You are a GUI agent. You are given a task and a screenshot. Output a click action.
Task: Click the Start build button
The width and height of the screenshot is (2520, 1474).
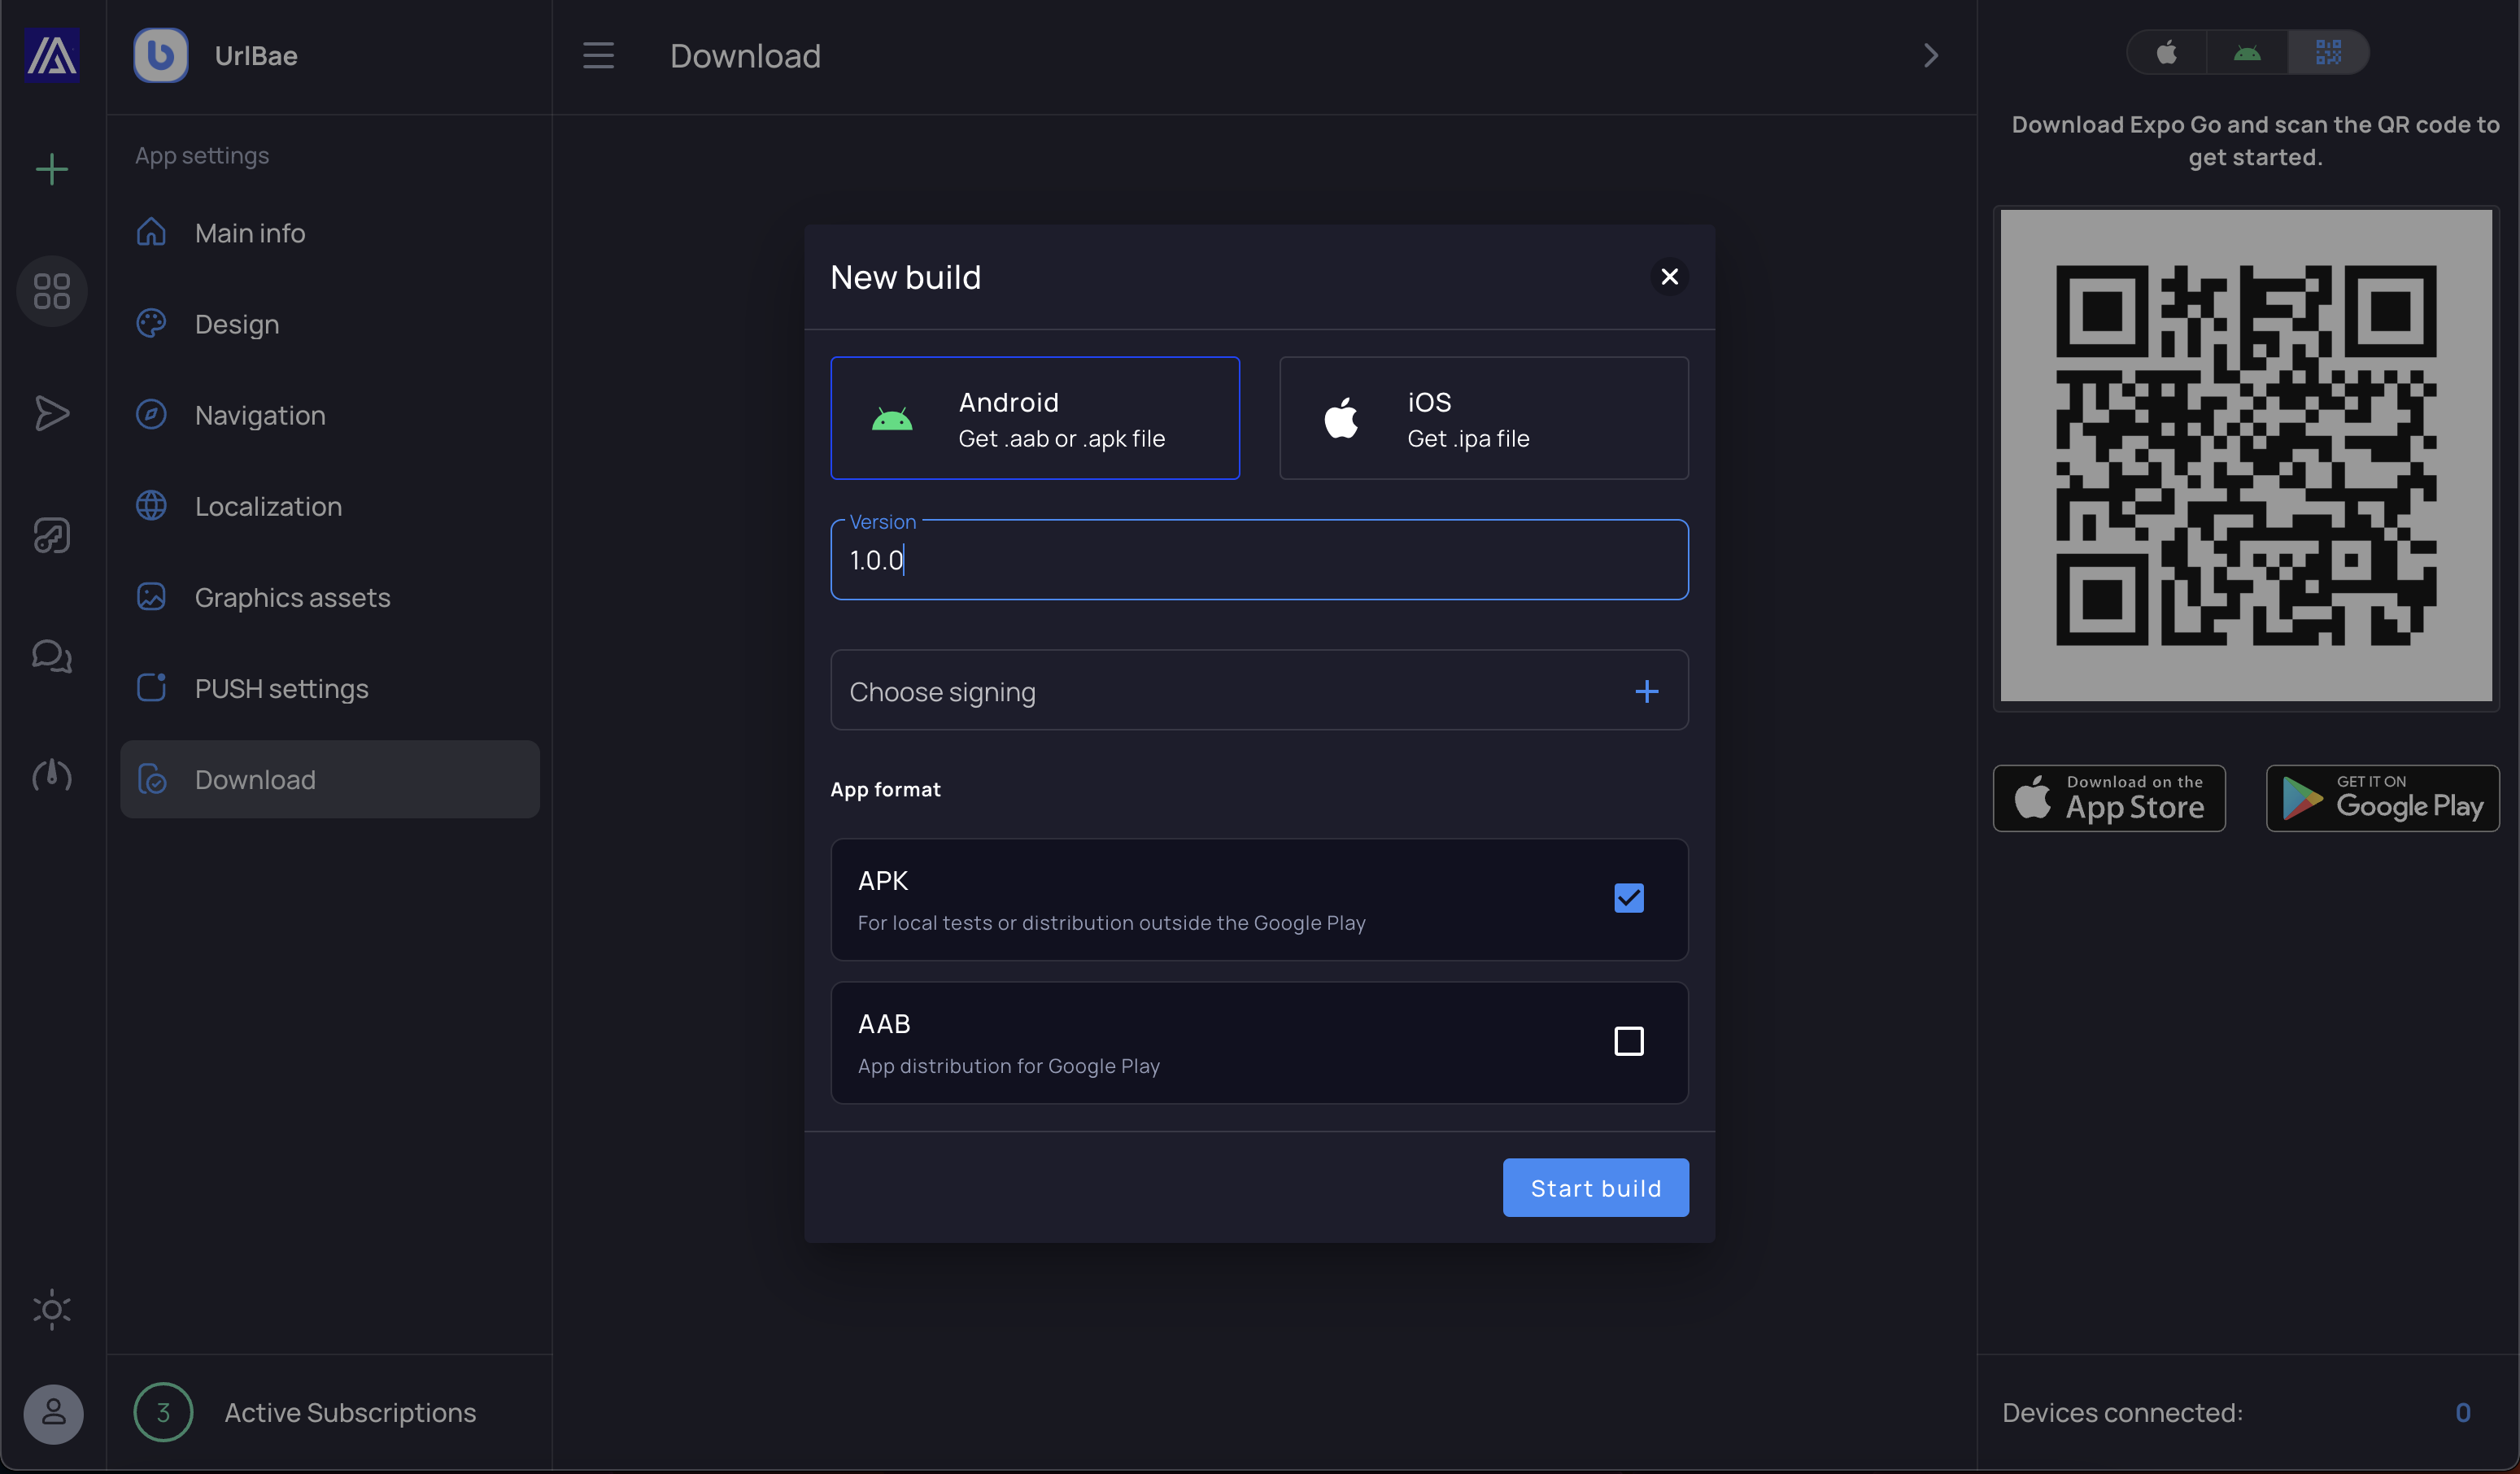(1595, 1187)
